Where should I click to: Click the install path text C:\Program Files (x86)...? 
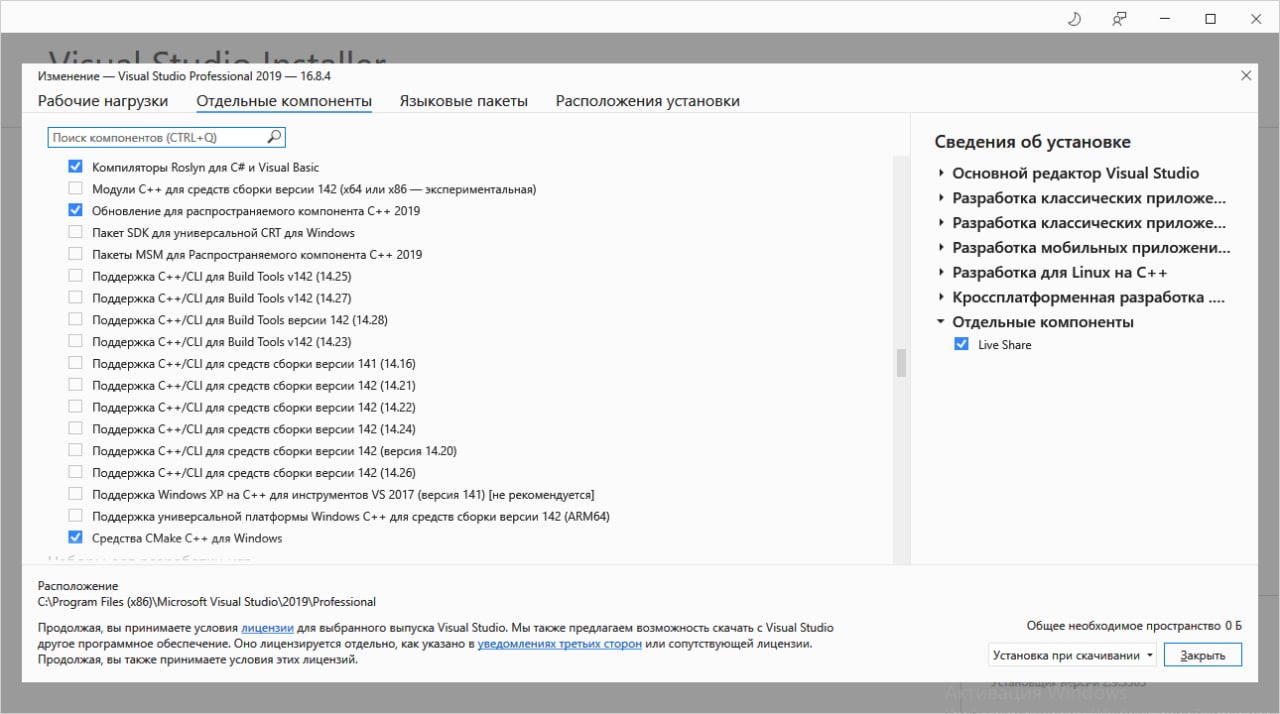207,602
